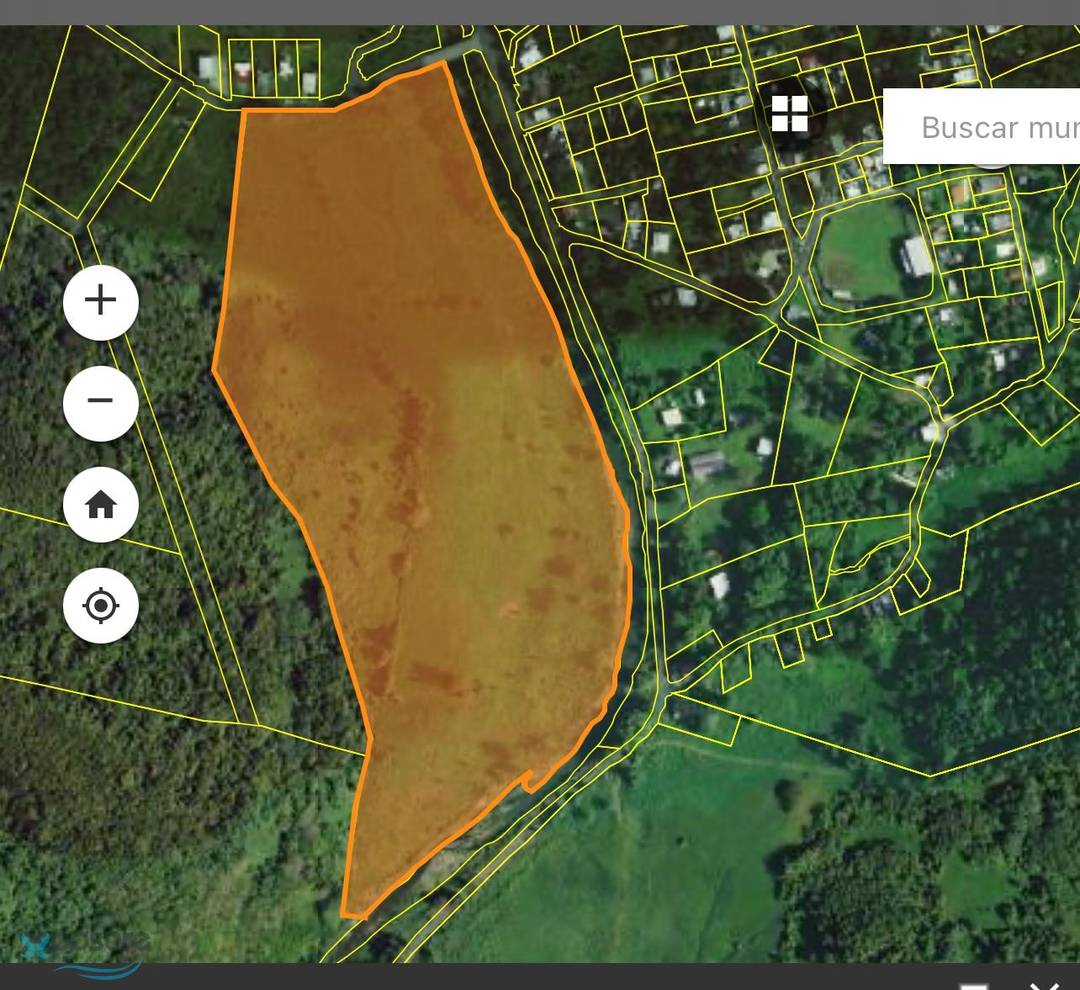The width and height of the screenshot is (1080, 990).
Task: Select the orange highlighted parcel
Action: [x=420, y=450]
